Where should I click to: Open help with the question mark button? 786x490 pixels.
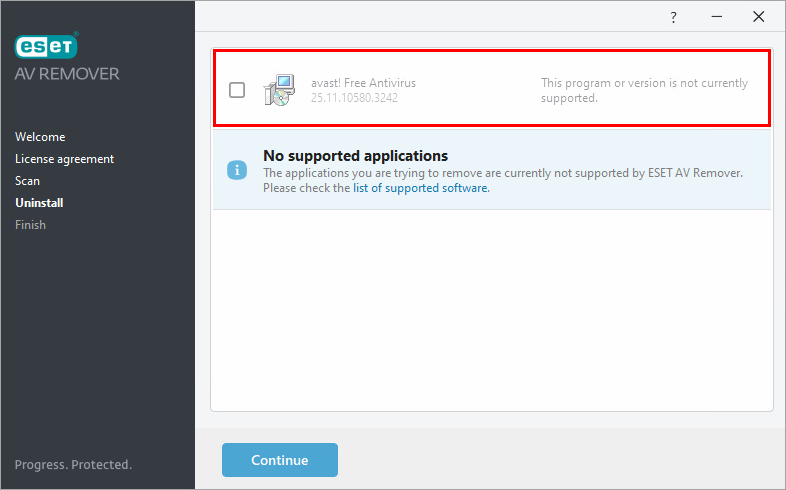pyautogui.click(x=673, y=17)
